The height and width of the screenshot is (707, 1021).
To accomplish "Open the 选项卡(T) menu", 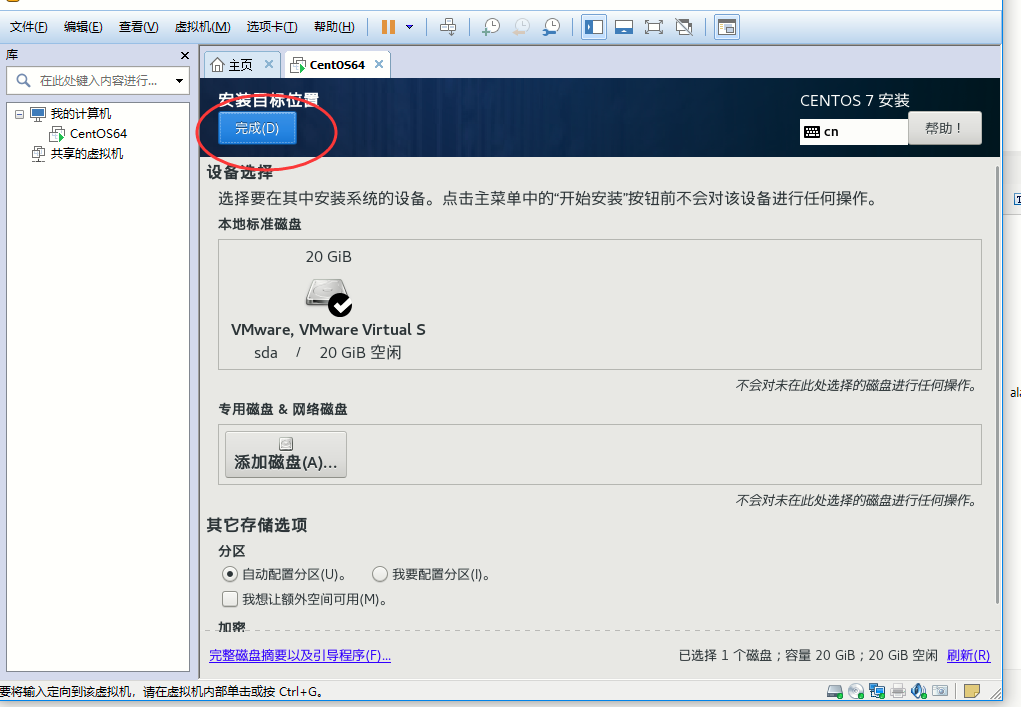I will [272, 27].
